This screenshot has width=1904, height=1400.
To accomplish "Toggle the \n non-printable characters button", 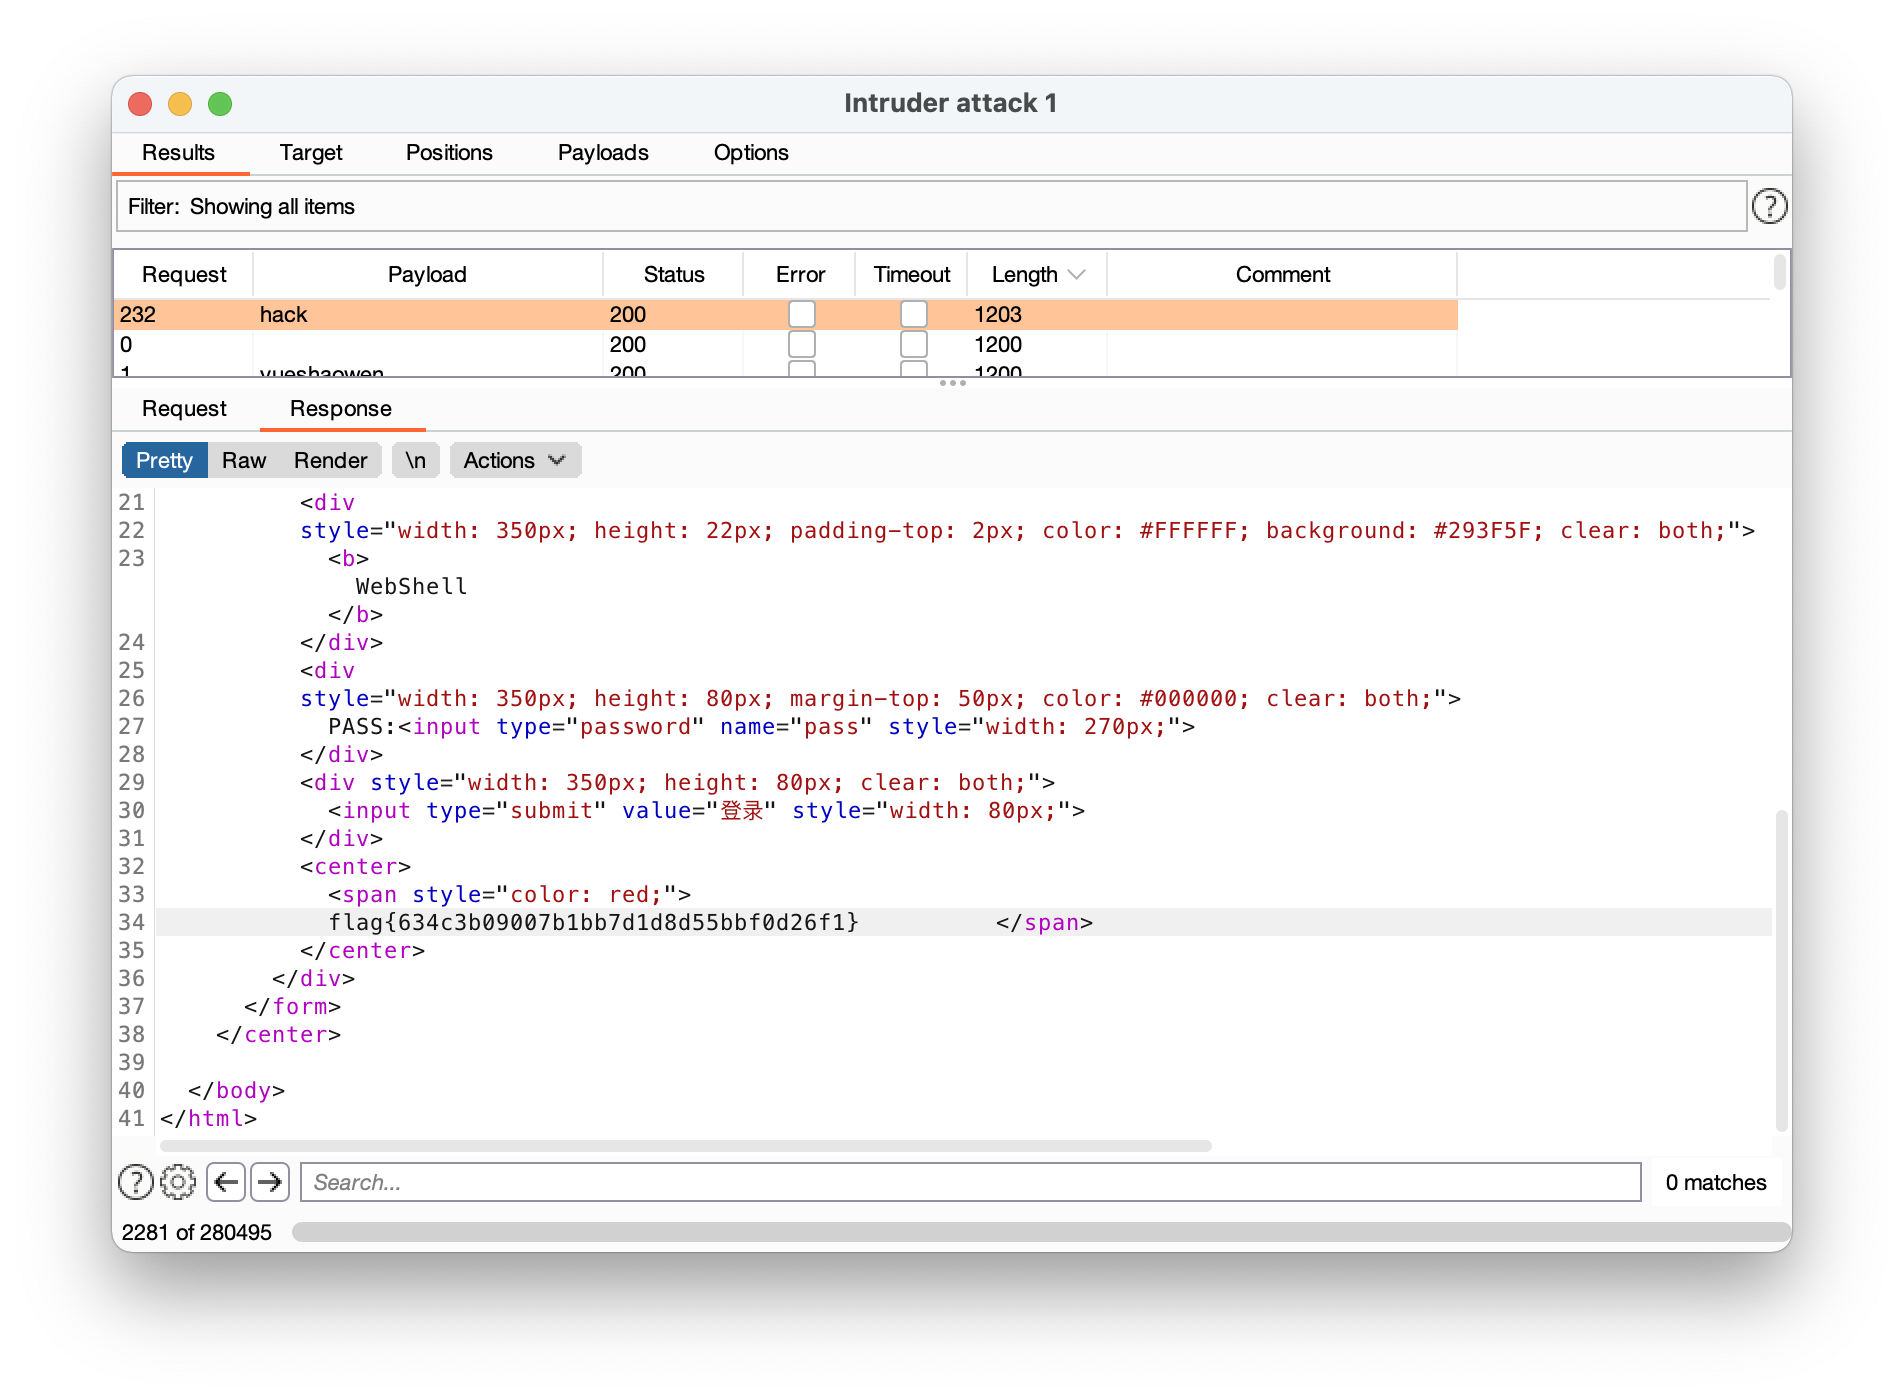I will (x=416, y=460).
